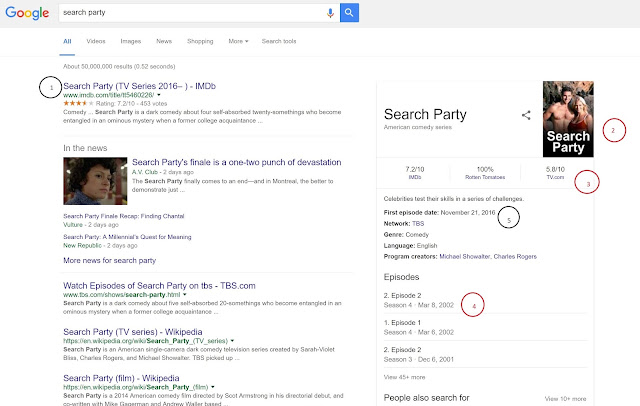The image size is (640, 406).
Task: Open 'Watch Episodes of Search Party on tbs' result
Action: click(x=159, y=286)
